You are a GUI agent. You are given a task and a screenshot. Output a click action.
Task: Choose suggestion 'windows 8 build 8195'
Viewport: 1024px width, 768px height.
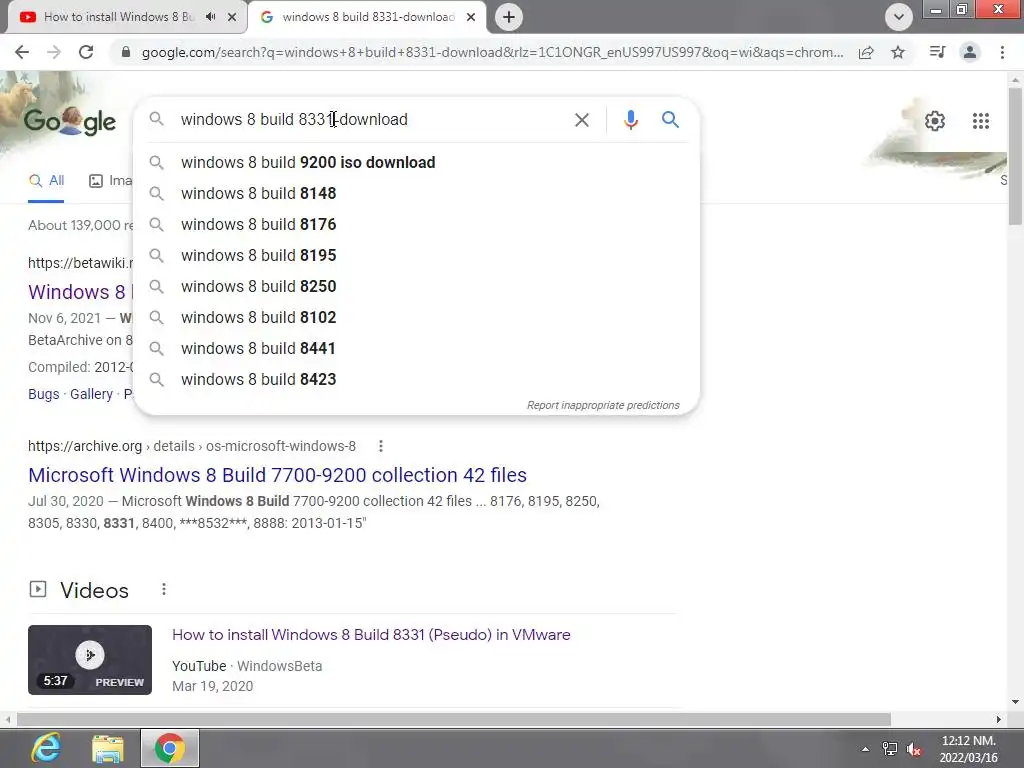pos(417,255)
